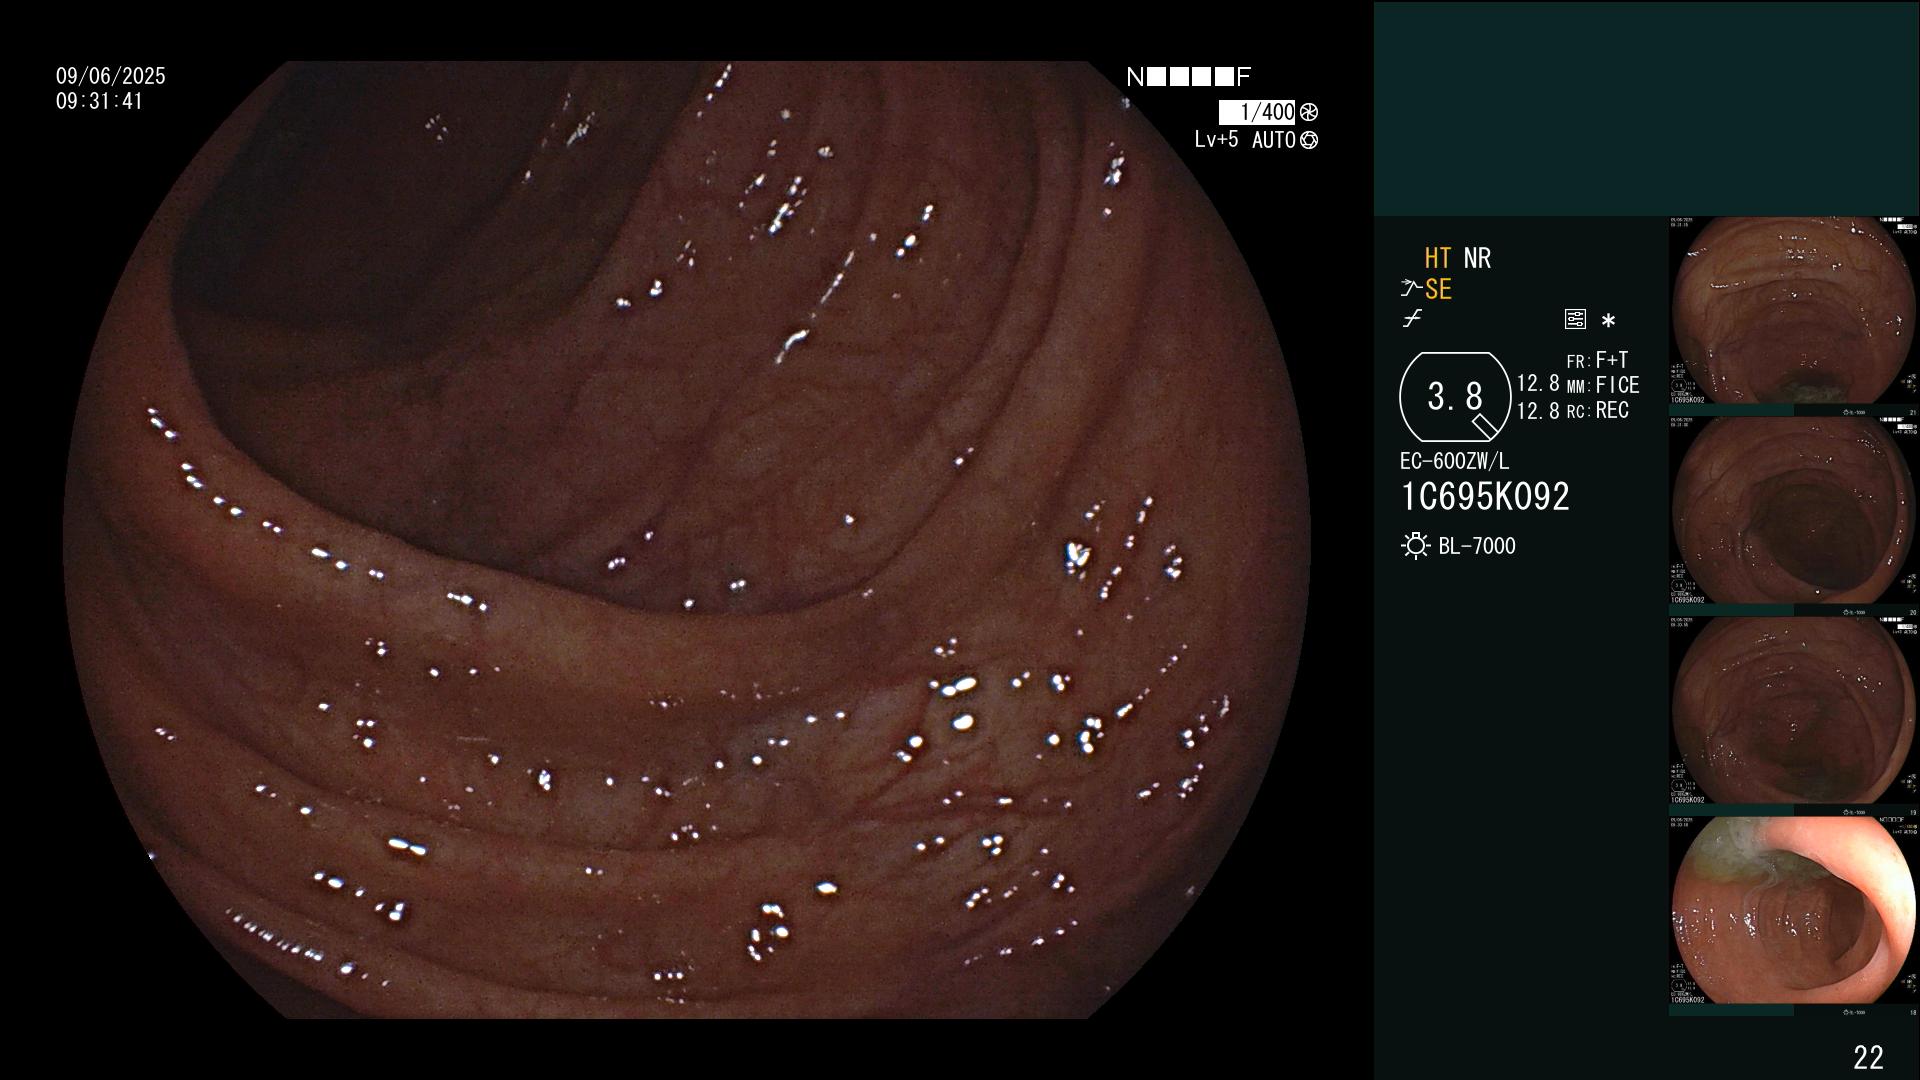The width and height of the screenshot is (1920, 1080).
Task: Click the AUTO iris mode text
Action: (x=1274, y=140)
